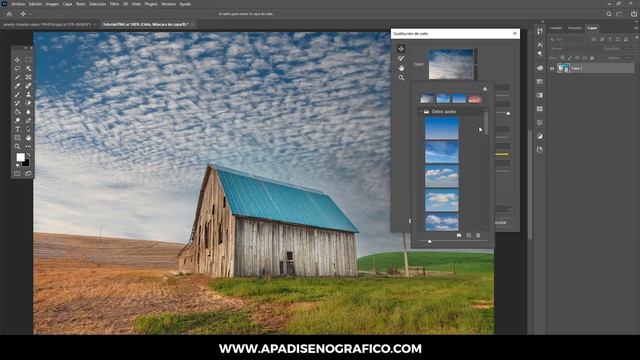Select the Zoom tool in the main toolbar
The width and height of the screenshot is (640, 360).
[x=17, y=147]
